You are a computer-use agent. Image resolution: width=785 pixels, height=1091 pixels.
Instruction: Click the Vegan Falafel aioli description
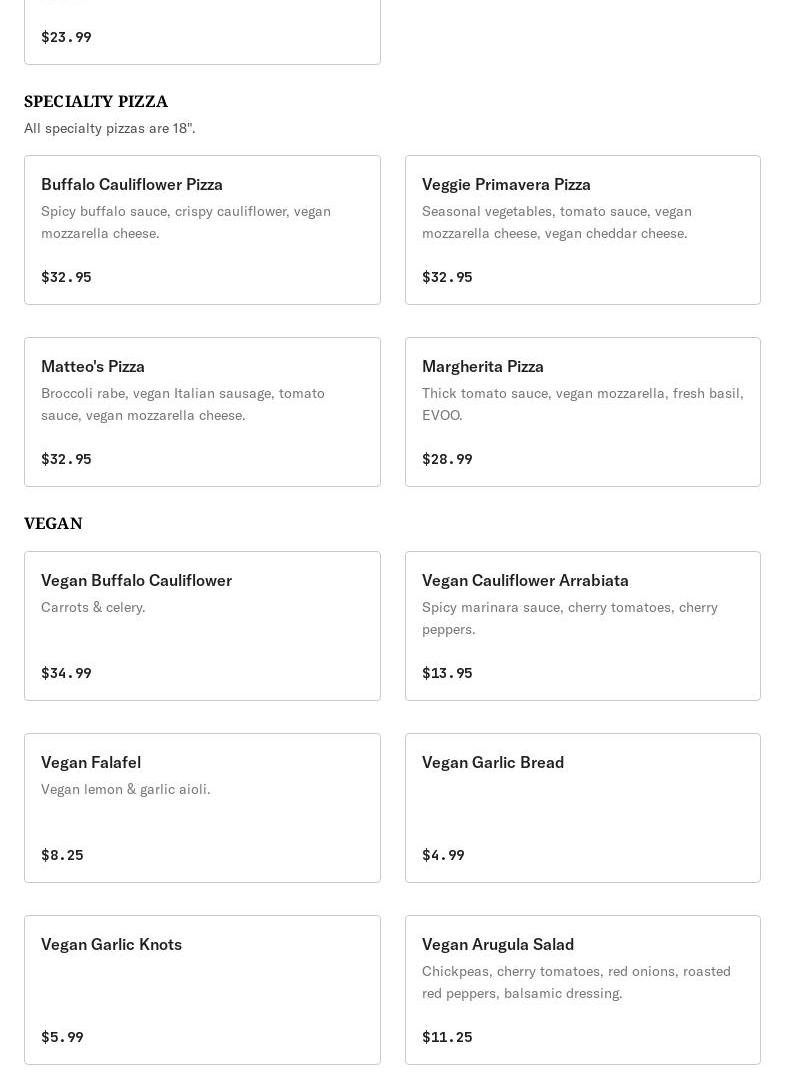coord(126,789)
